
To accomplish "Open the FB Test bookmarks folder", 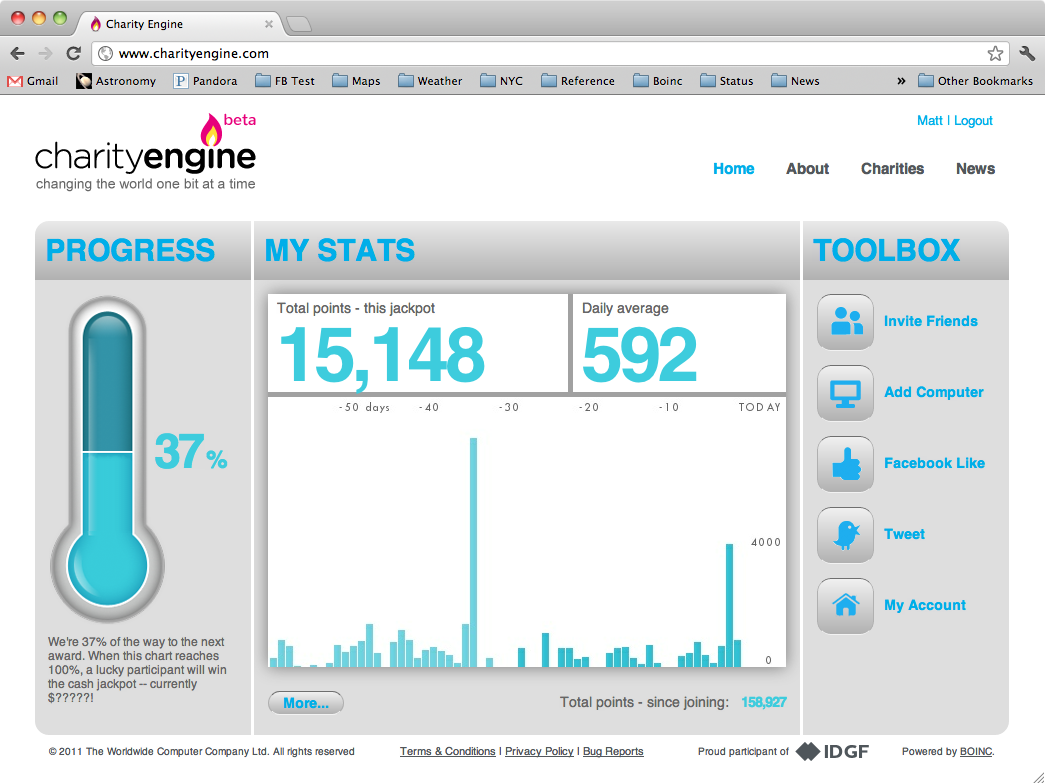I will point(285,81).
